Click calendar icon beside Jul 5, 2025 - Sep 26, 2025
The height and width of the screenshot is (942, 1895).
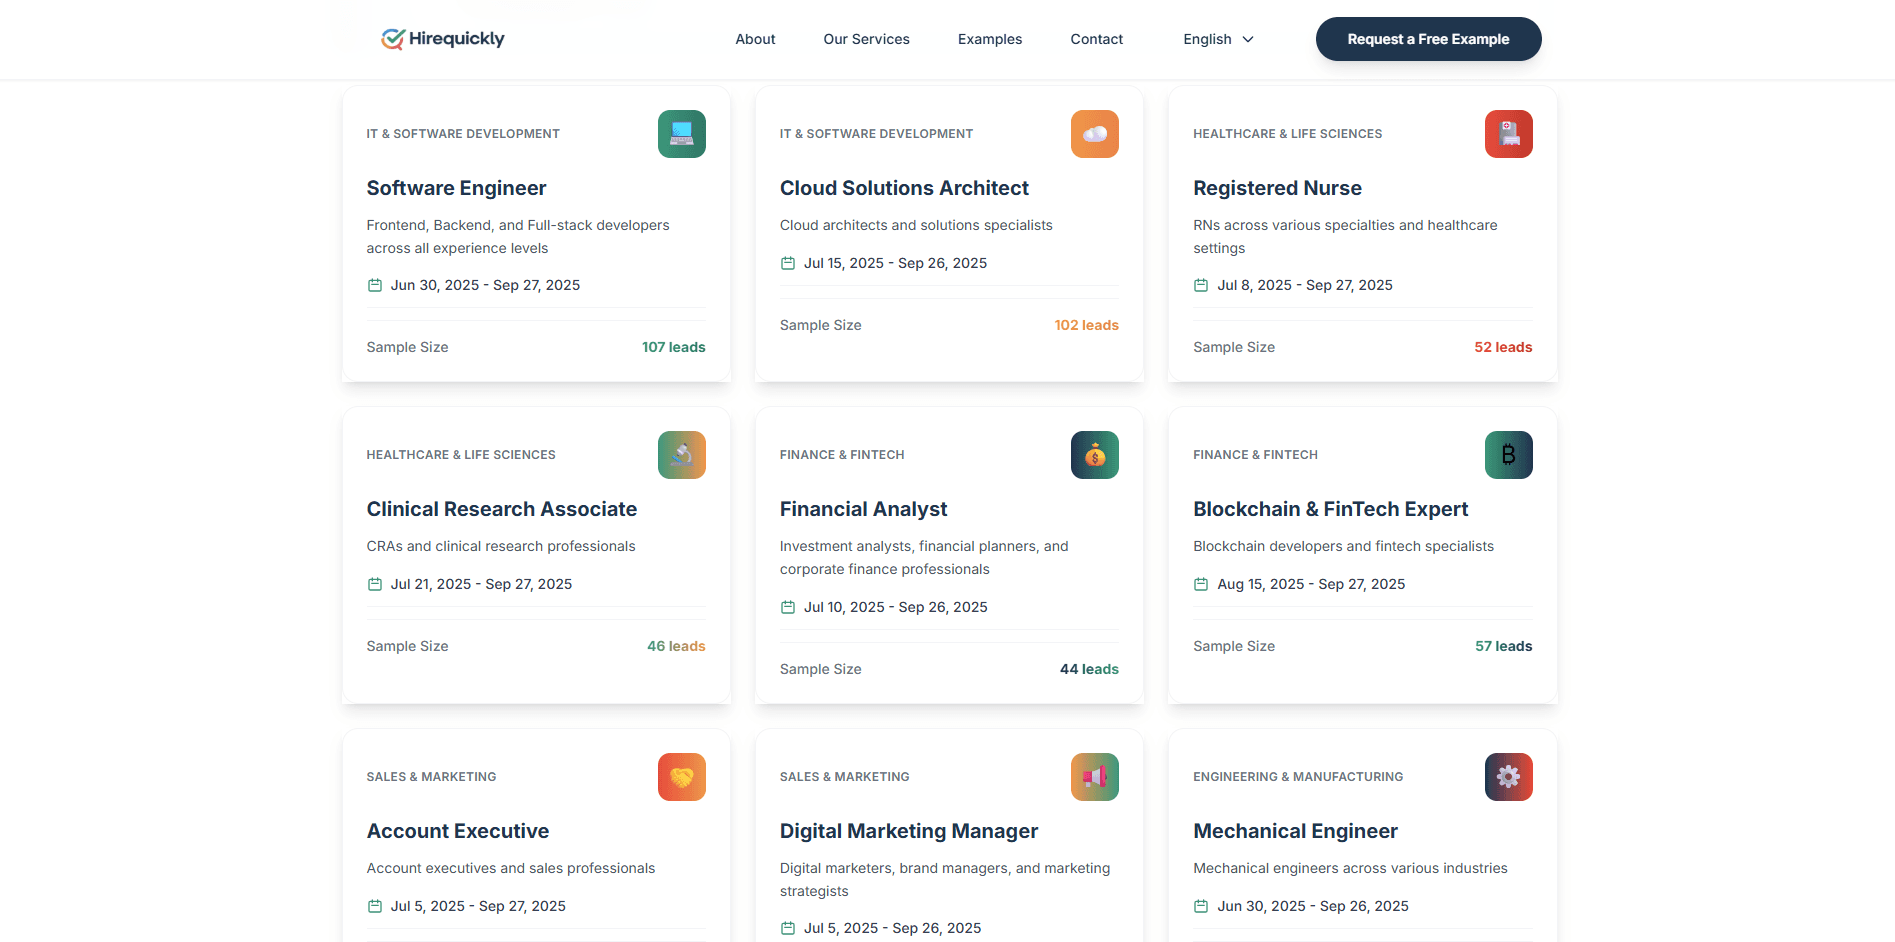pyautogui.click(x=788, y=928)
